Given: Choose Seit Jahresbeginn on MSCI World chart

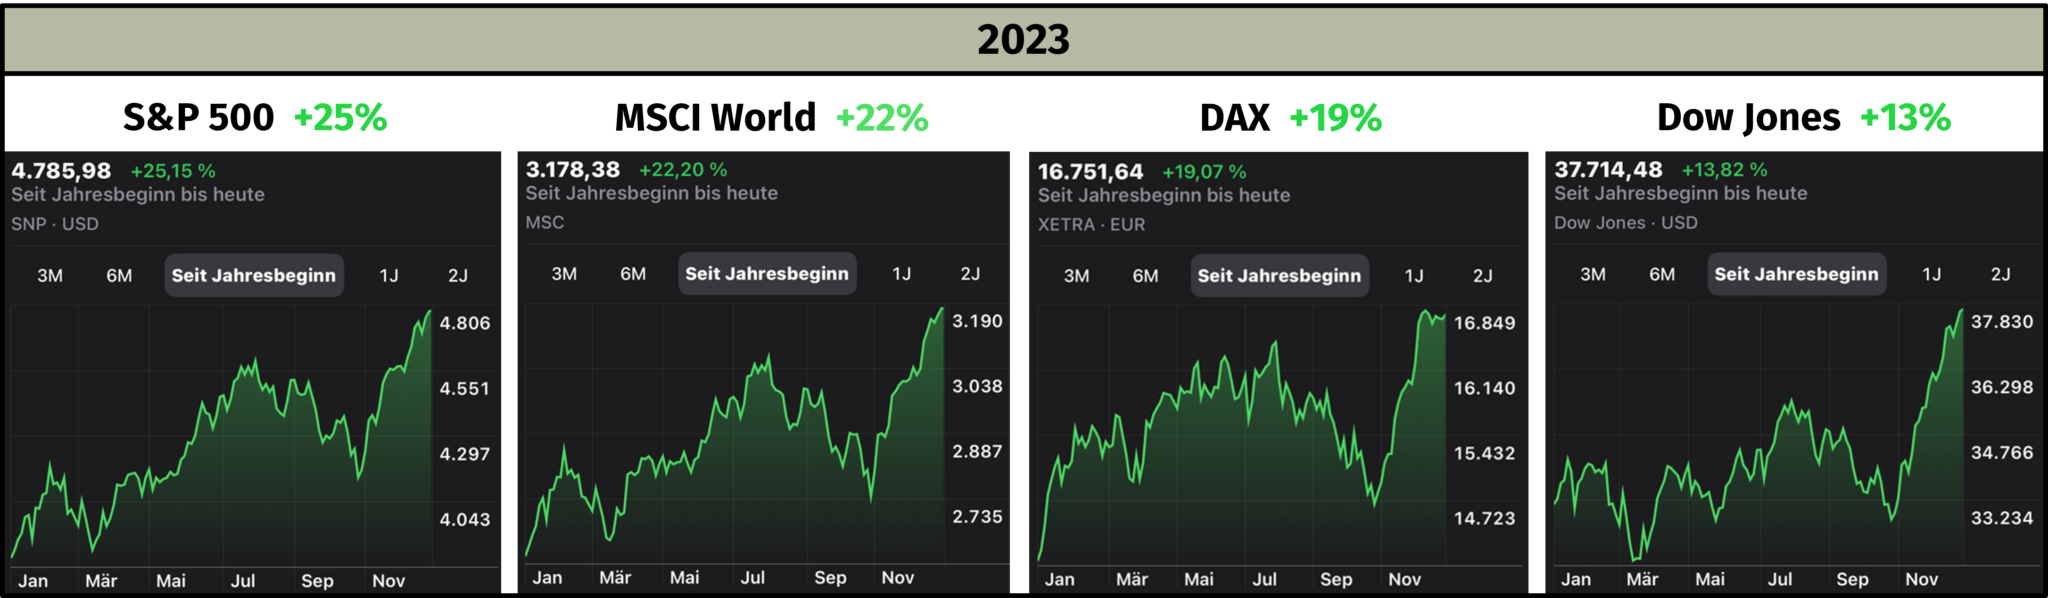Looking at the screenshot, I should tap(767, 274).
